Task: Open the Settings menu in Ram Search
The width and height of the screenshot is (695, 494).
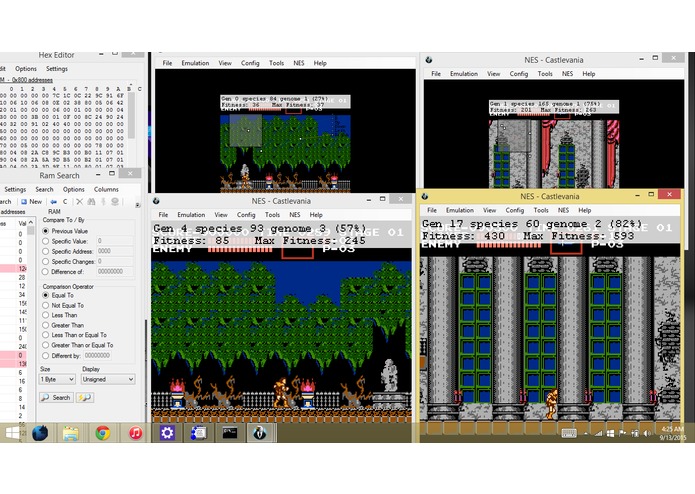Action: click(x=15, y=189)
